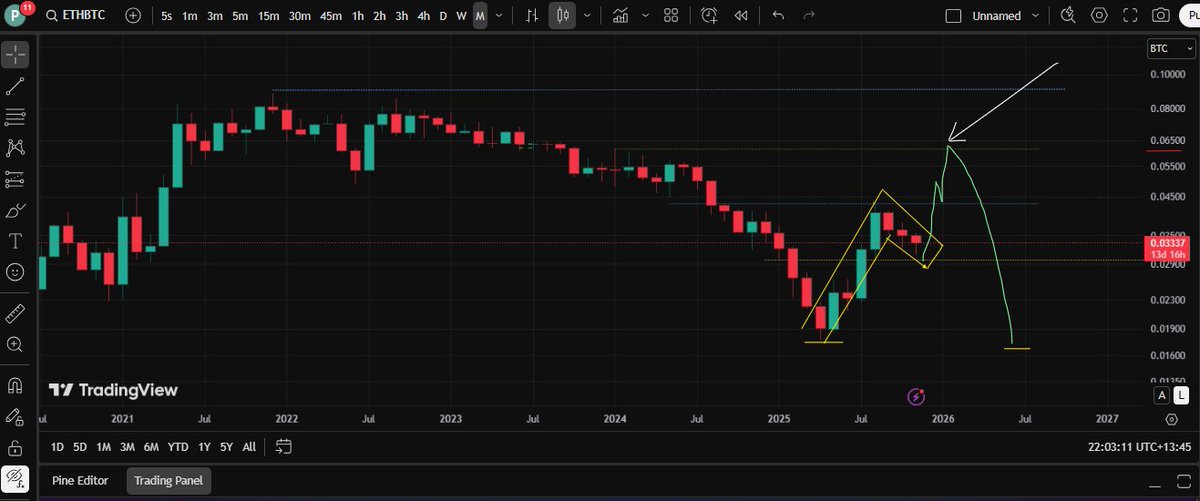The height and width of the screenshot is (501, 1200).
Task: Set date range to 5Y
Action: tap(227, 446)
